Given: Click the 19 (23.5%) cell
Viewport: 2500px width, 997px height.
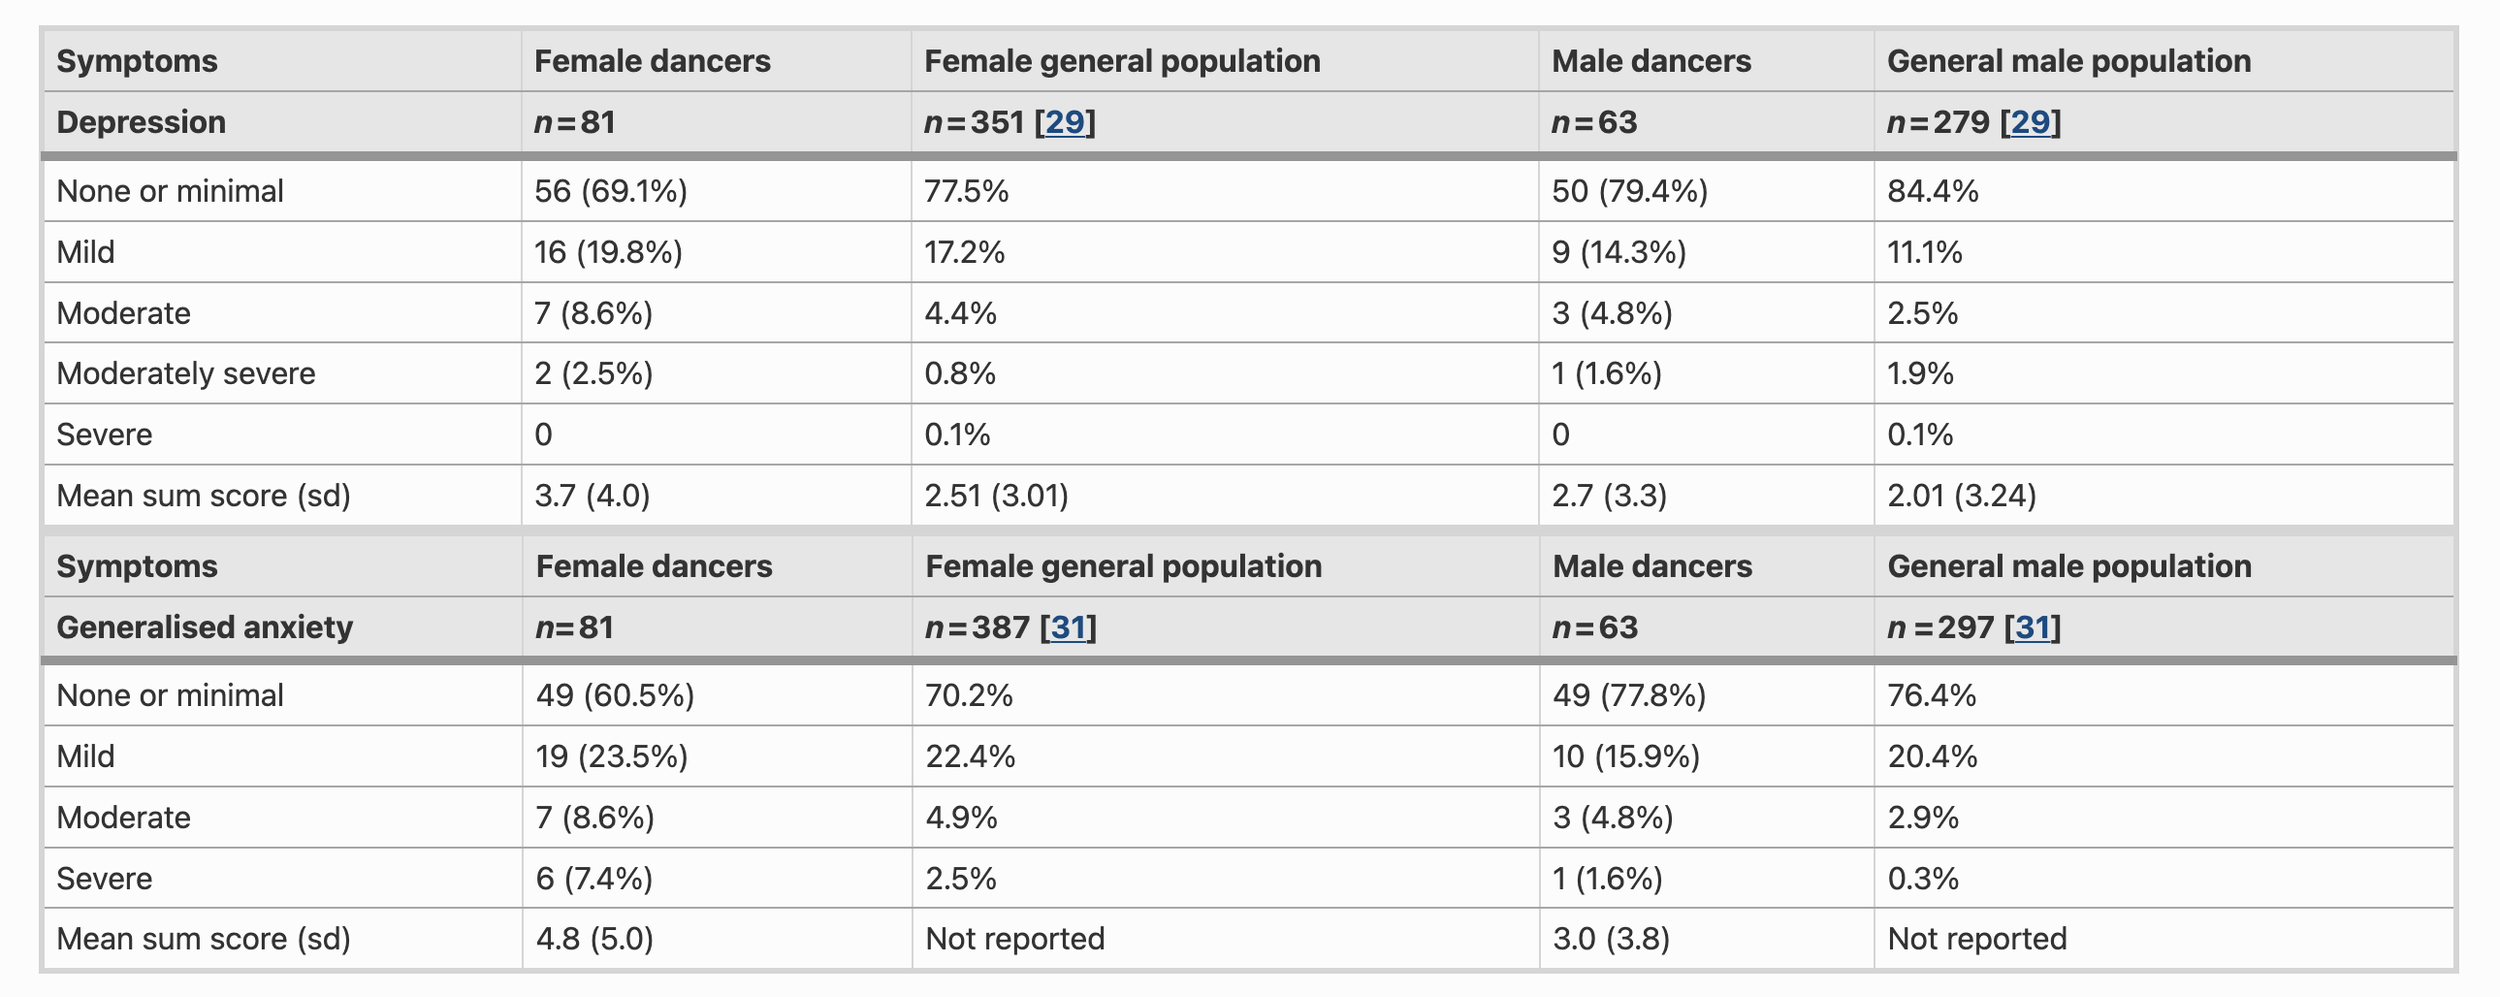Looking at the screenshot, I should [611, 756].
